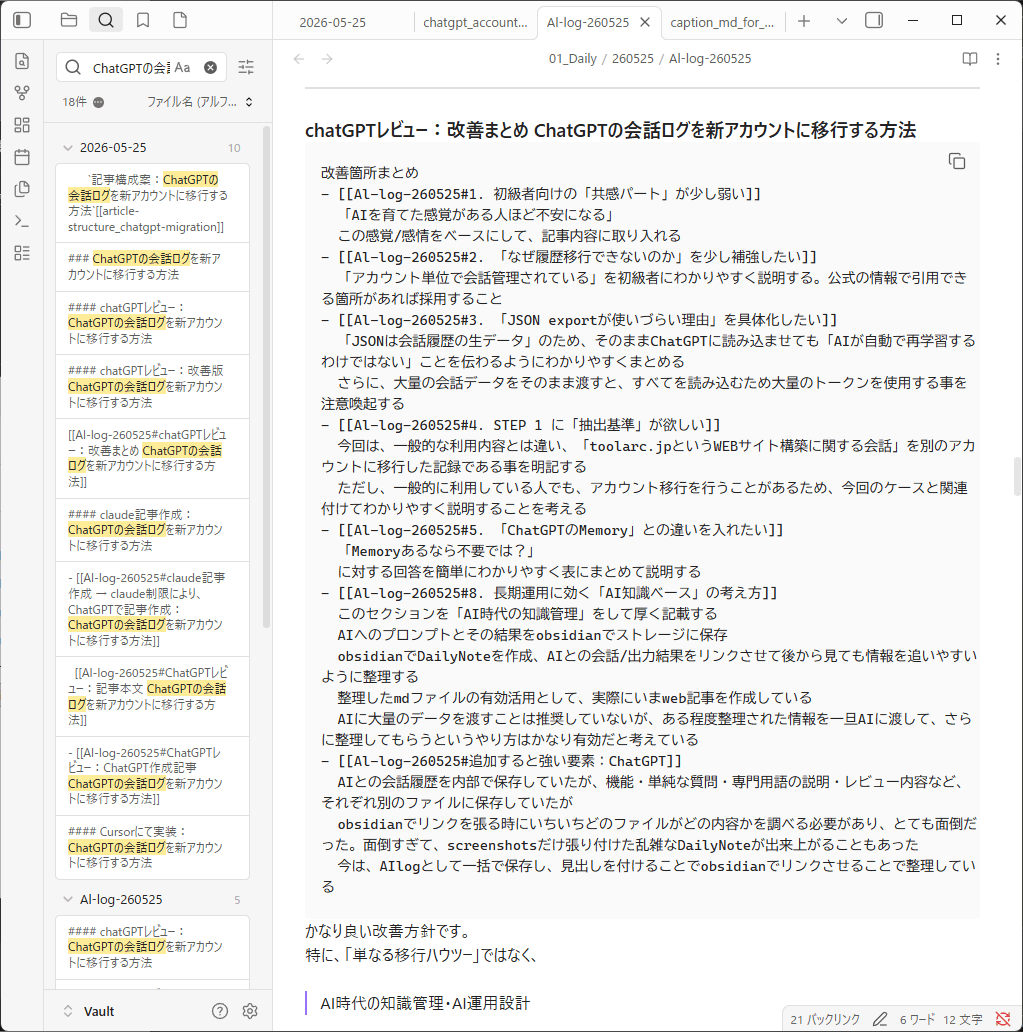This screenshot has width=1023, height=1032.
Task: Toggle editing mode pencil in status bar
Action: [x=880, y=1019]
